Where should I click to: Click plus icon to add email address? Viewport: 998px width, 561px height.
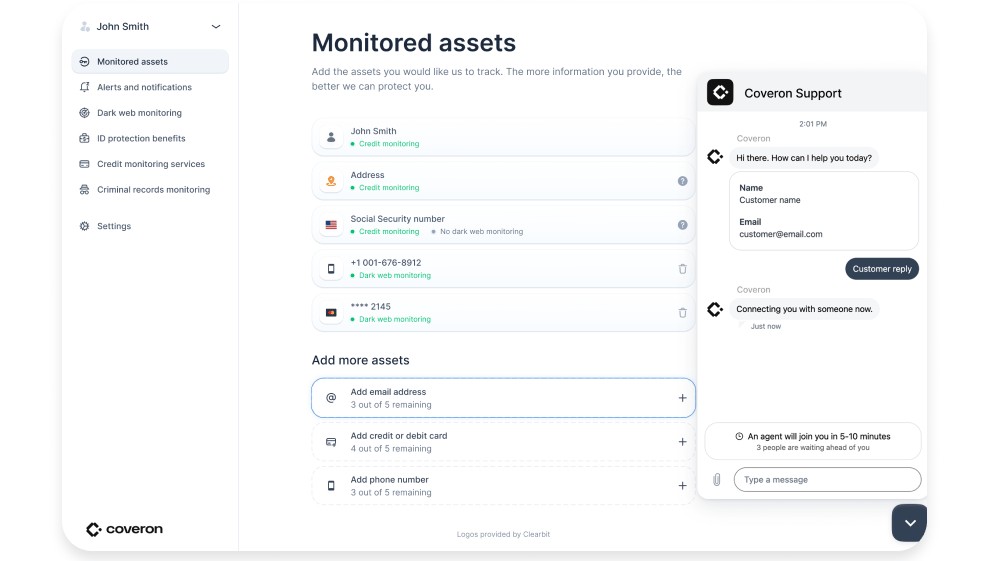click(x=682, y=398)
